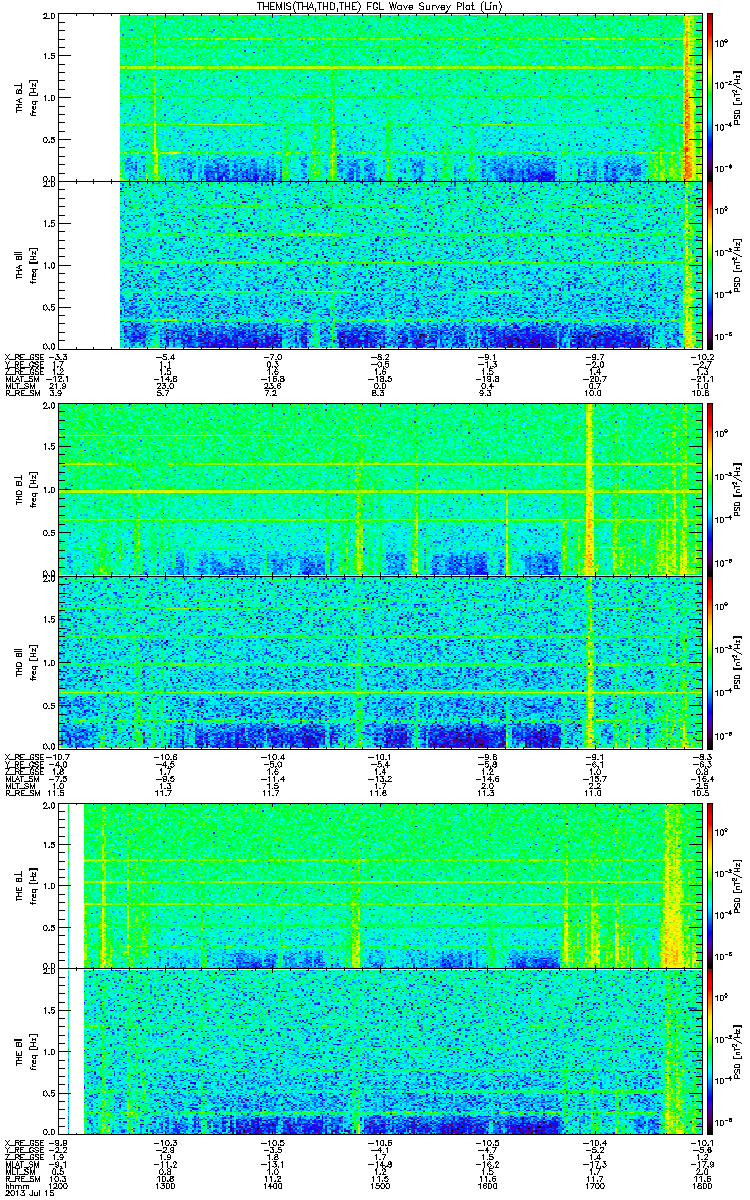Click the THD Bll spectrogram panel
This screenshot has width=750, height=1200.
coord(380,662)
